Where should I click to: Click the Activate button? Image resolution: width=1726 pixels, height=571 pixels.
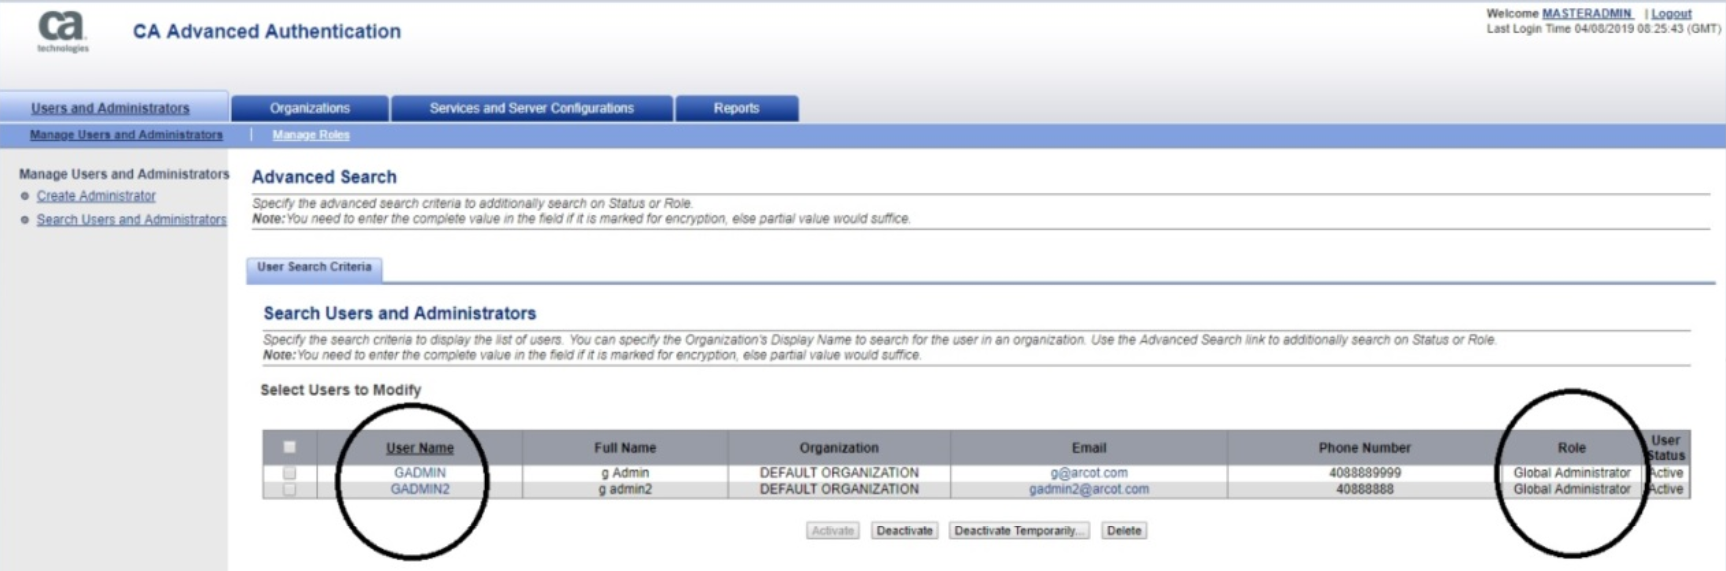832,531
